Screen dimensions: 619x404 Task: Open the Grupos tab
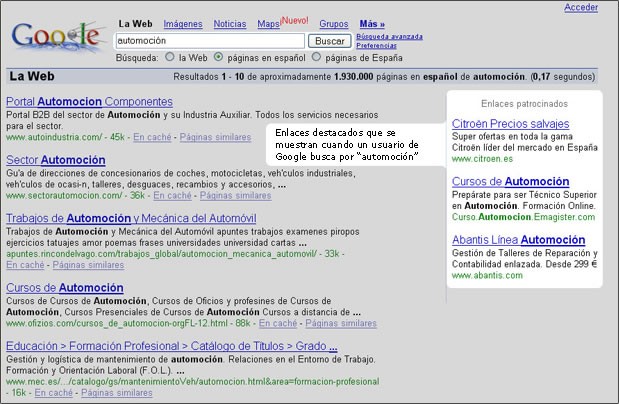(x=334, y=24)
